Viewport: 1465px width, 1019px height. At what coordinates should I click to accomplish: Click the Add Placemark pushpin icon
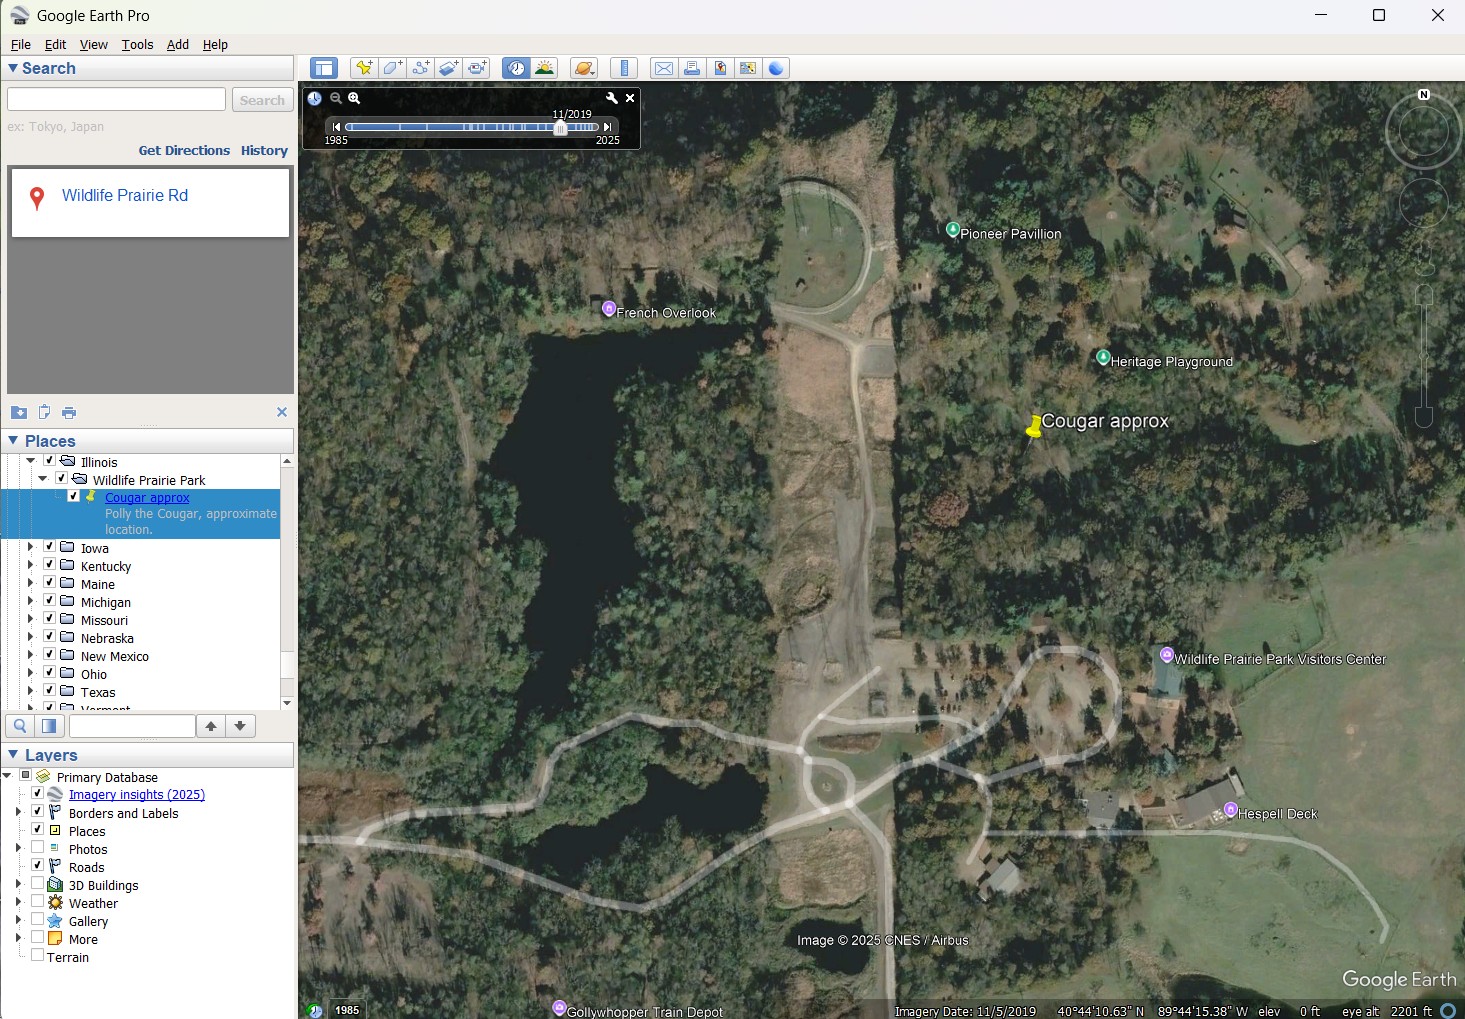tap(364, 68)
